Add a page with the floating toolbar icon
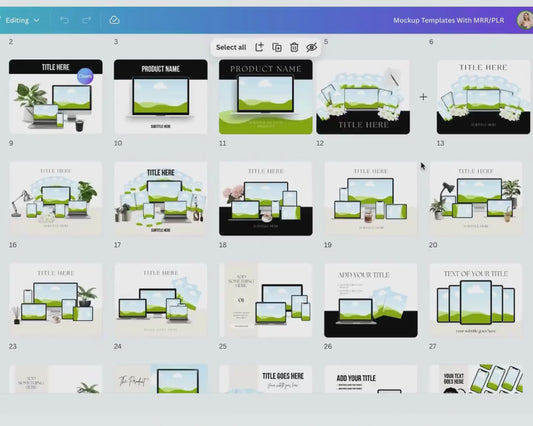The height and width of the screenshot is (426, 533). point(259,47)
